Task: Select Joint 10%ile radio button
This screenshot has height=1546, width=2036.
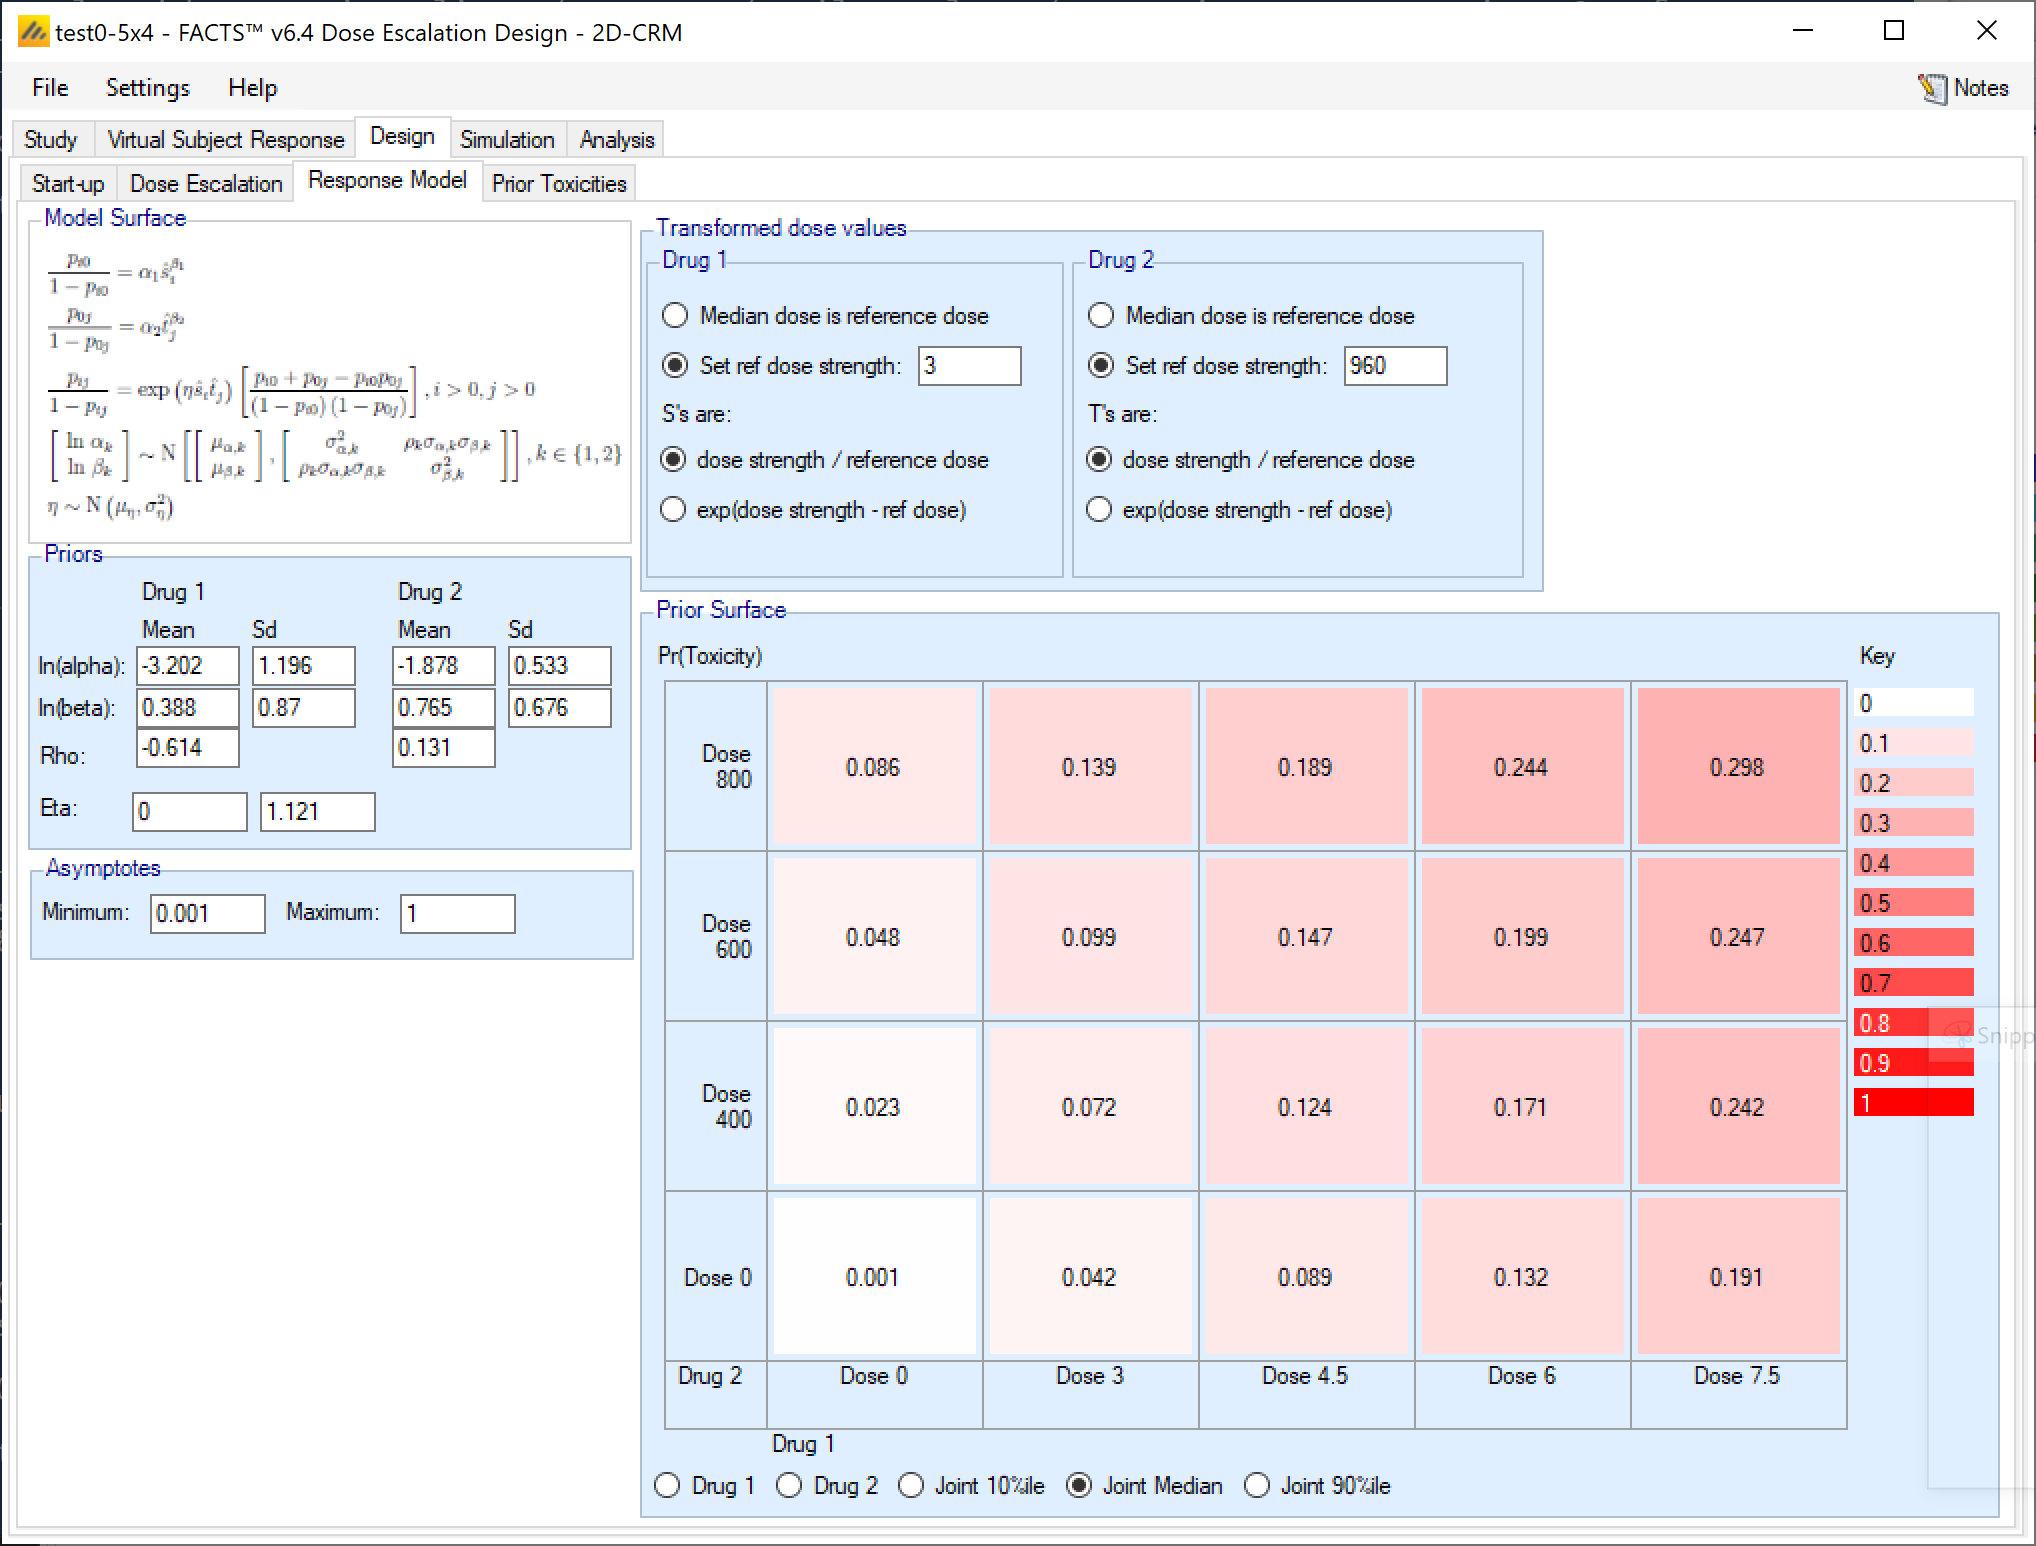Action: [911, 1486]
